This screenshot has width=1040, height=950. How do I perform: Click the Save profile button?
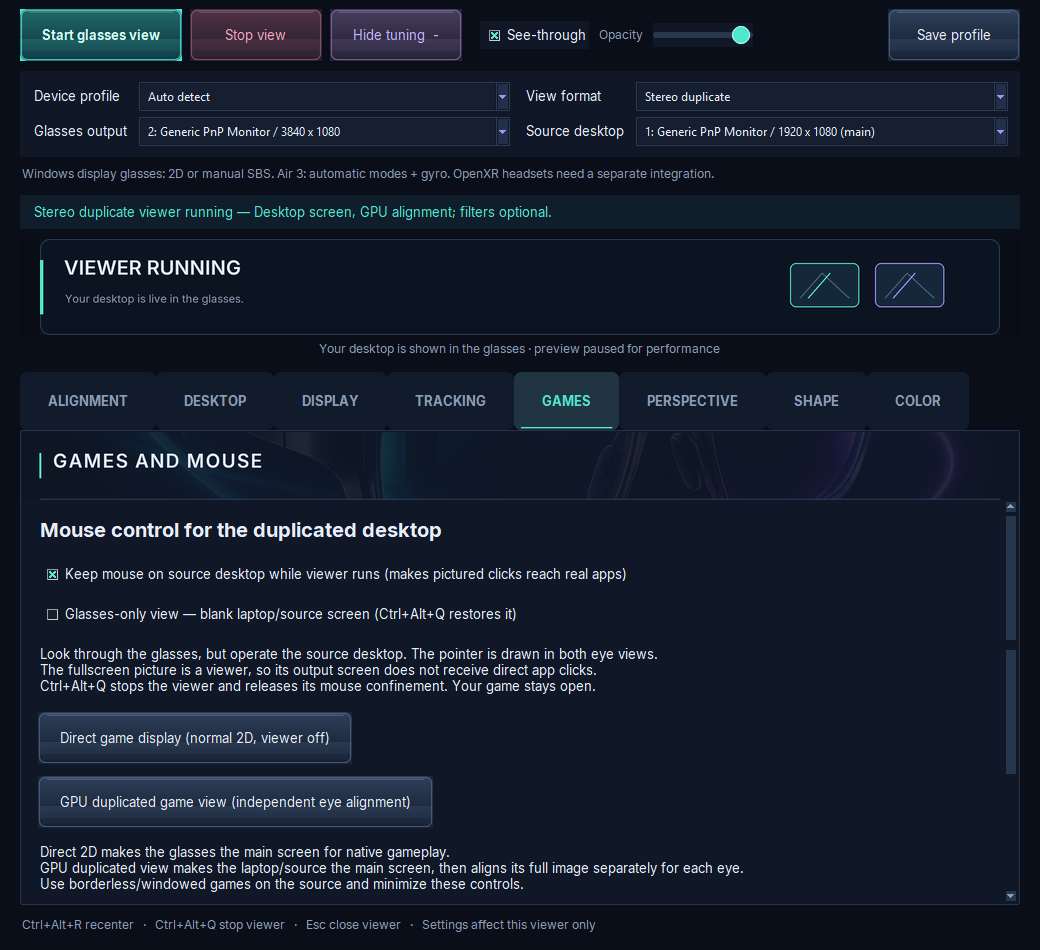(x=953, y=35)
